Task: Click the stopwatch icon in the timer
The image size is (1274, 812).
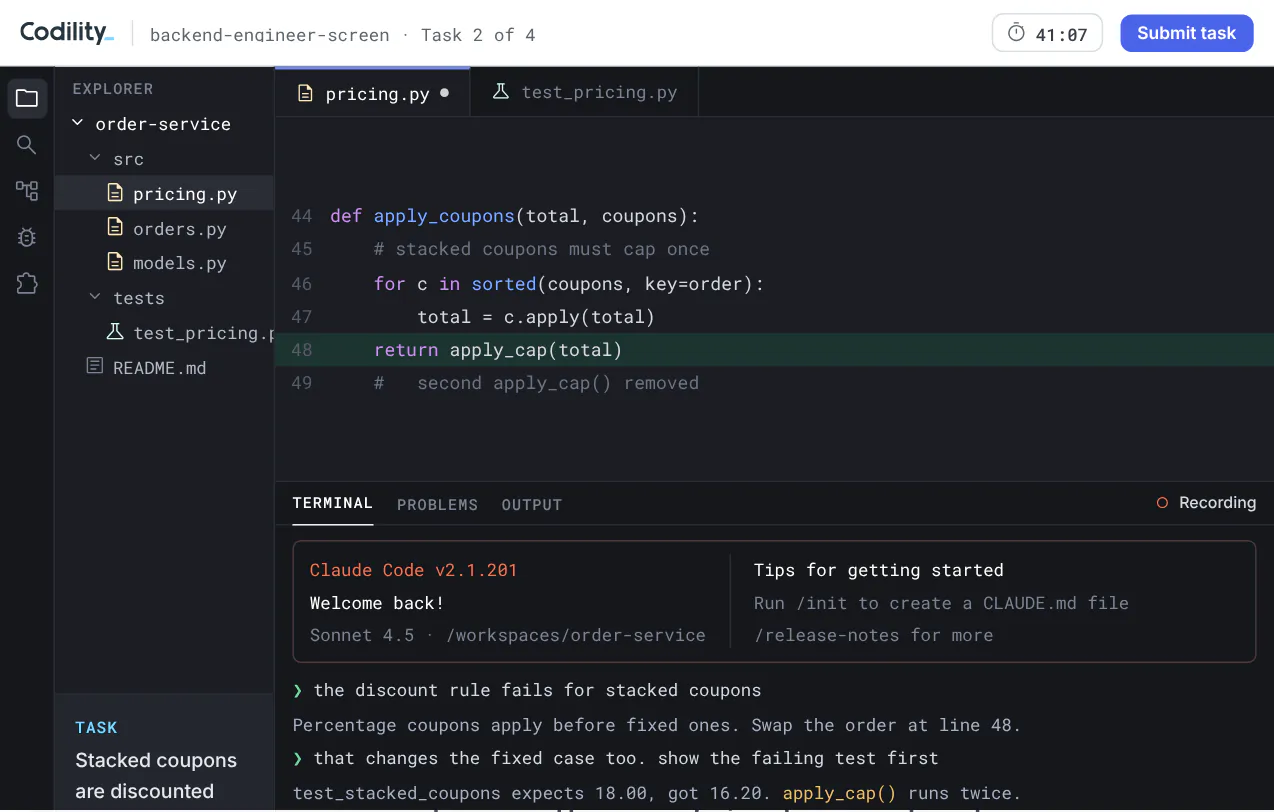Action: (x=1016, y=33)
